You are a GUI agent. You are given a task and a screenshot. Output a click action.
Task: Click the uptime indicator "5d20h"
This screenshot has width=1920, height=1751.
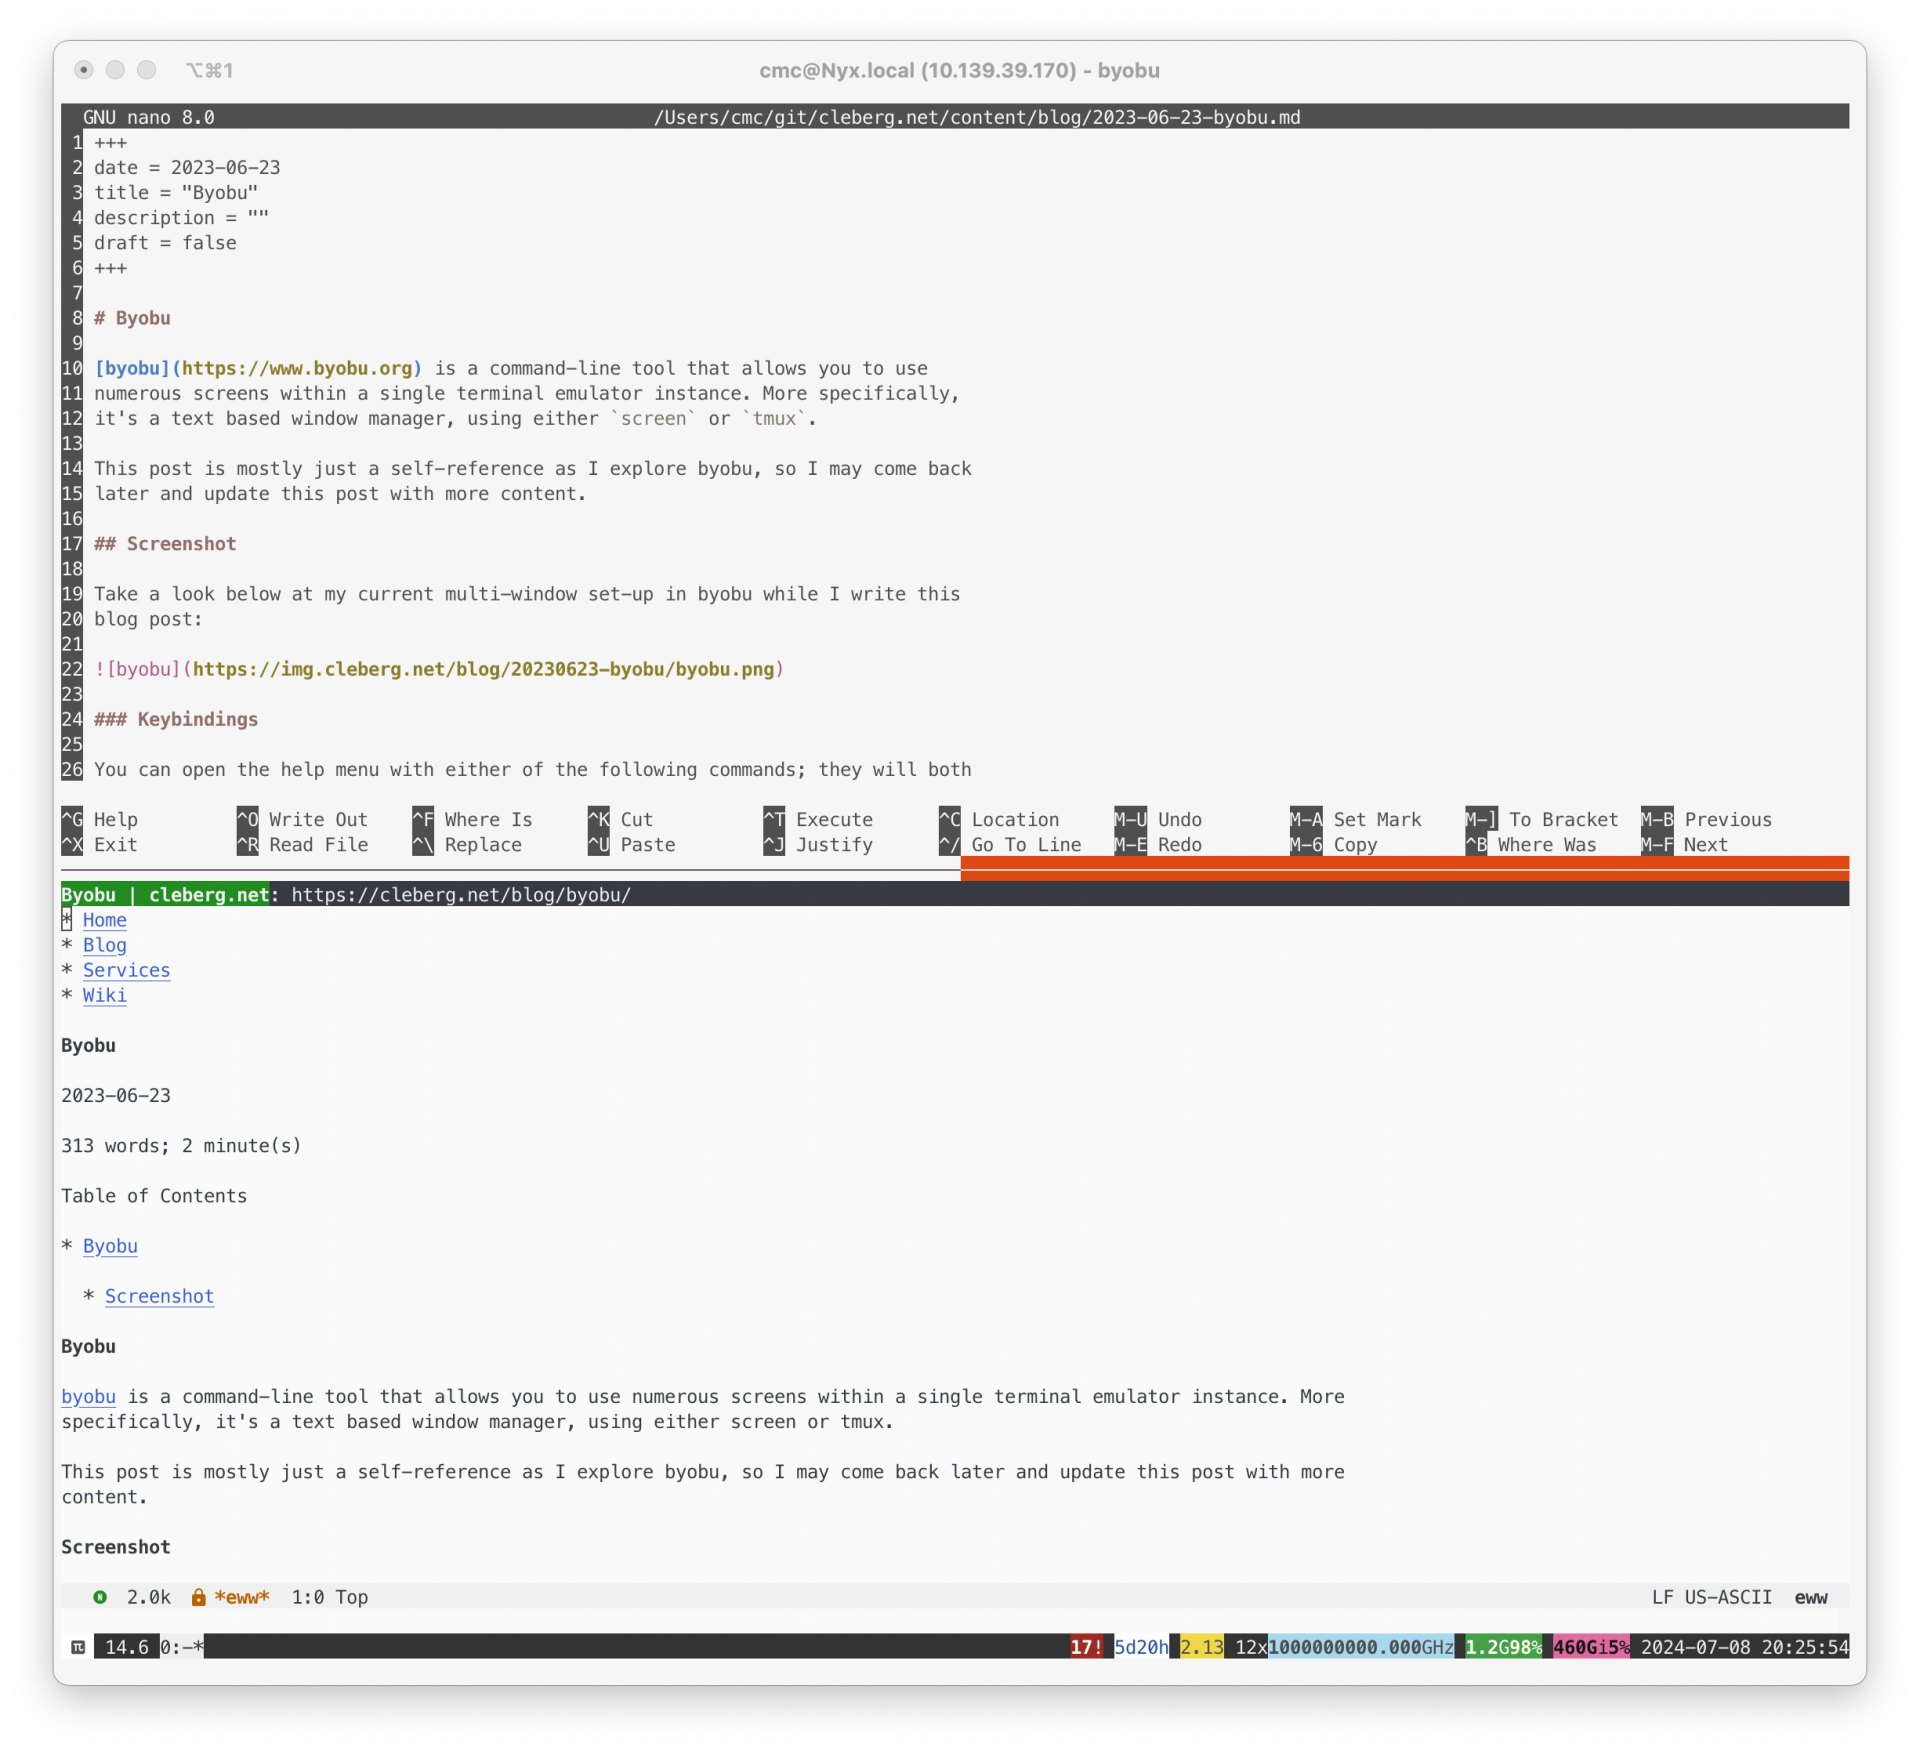(1140, 1647)
